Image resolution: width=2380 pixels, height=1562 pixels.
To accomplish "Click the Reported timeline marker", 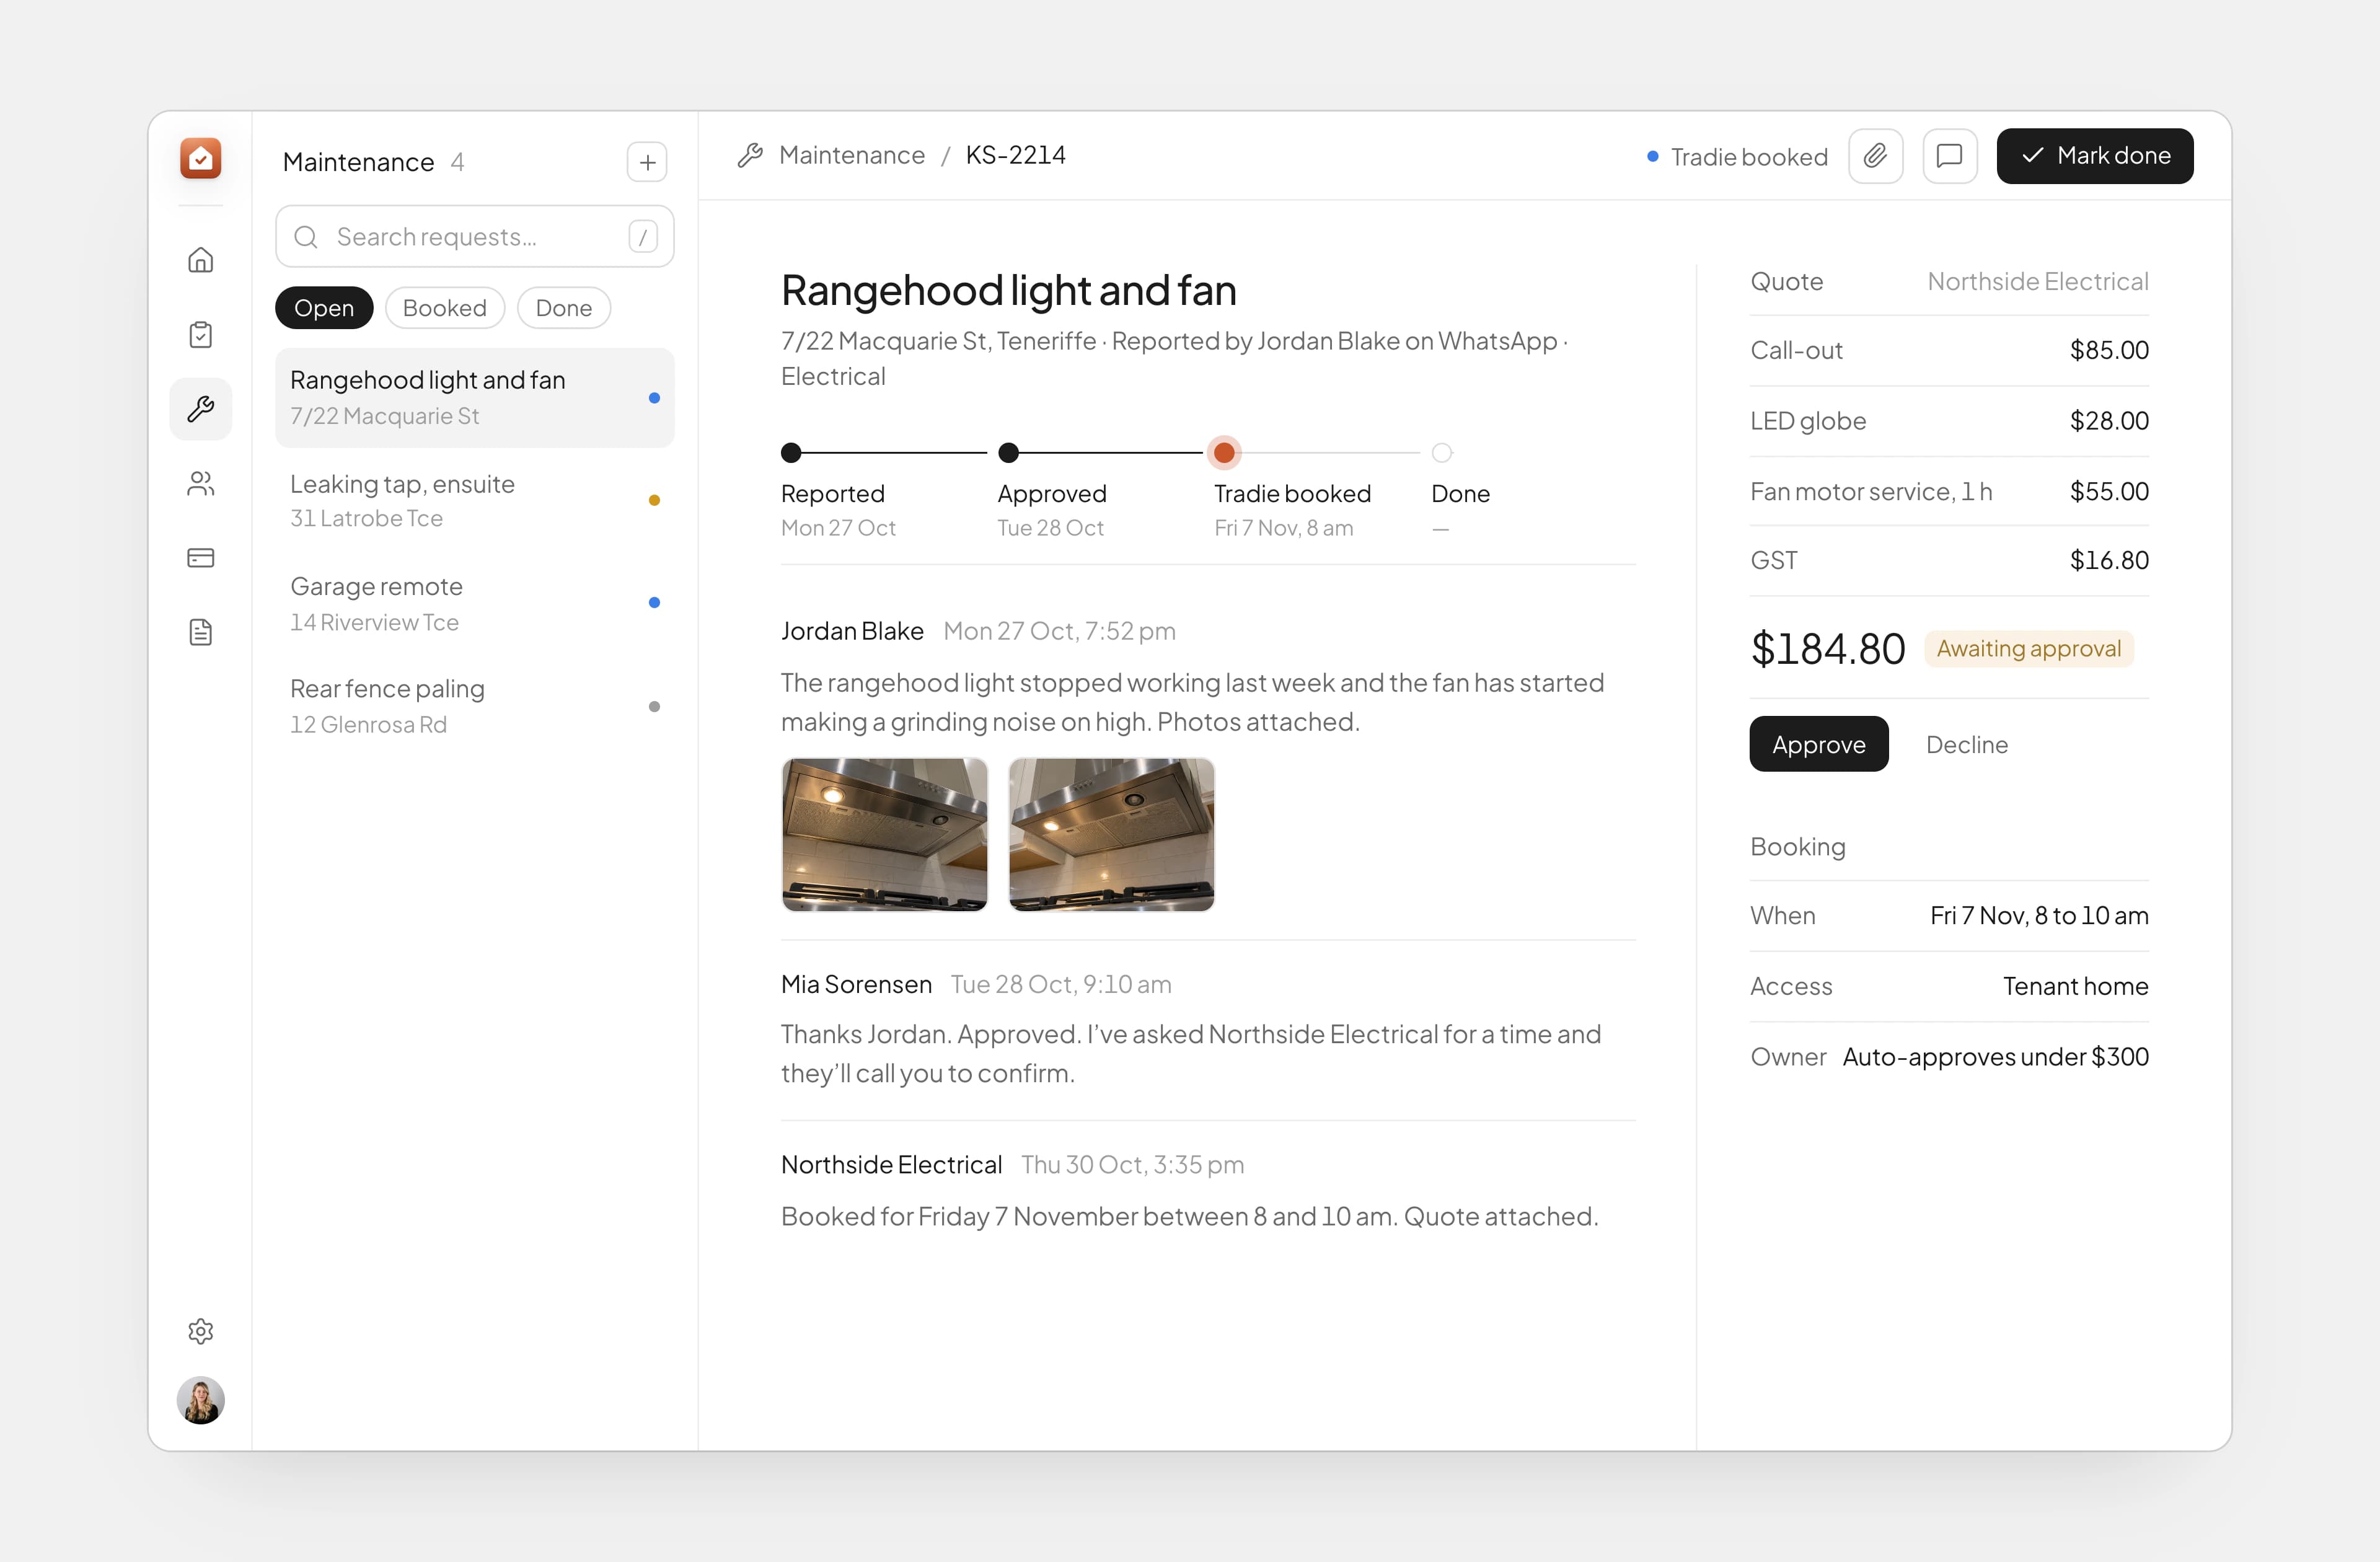I will click(x=791, y=453).
